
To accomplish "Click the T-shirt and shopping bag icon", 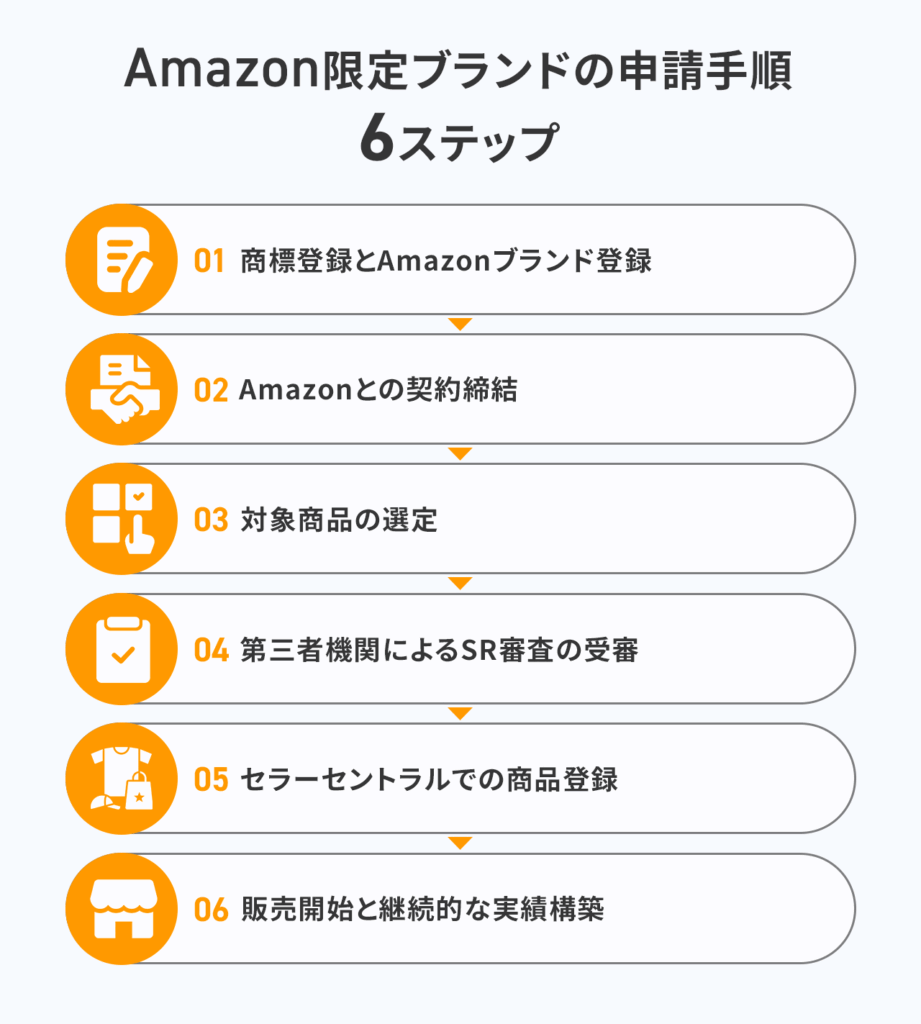I will click(x=121, y=778).
